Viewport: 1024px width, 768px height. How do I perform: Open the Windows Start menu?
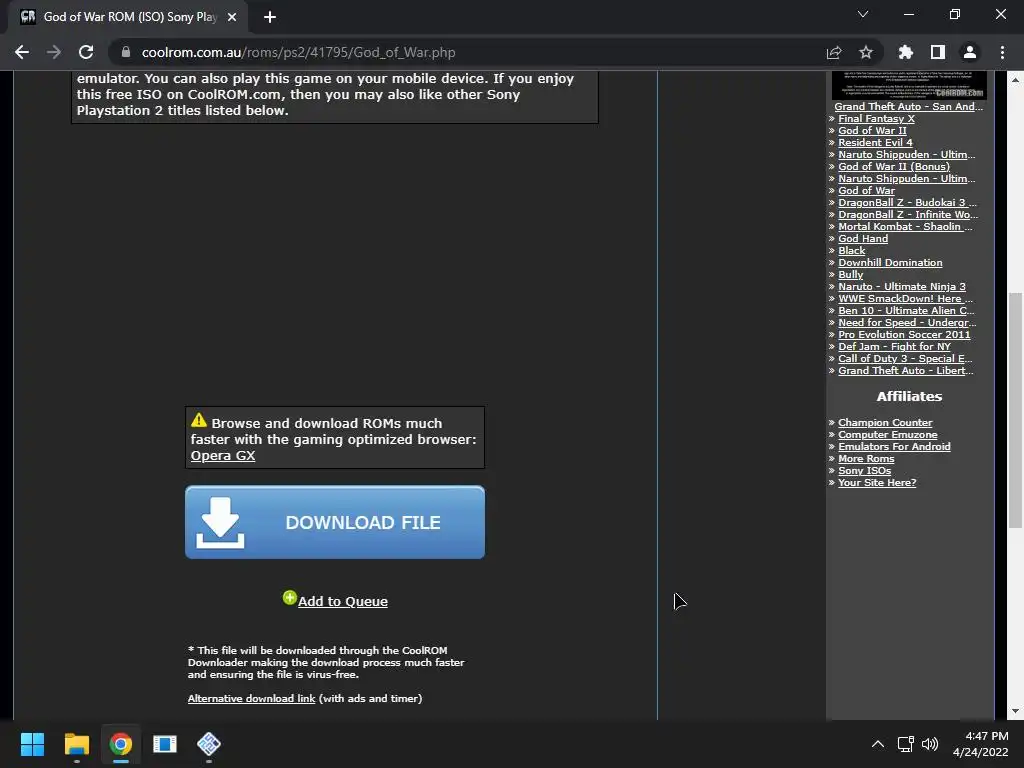click(x=32, y=744)
